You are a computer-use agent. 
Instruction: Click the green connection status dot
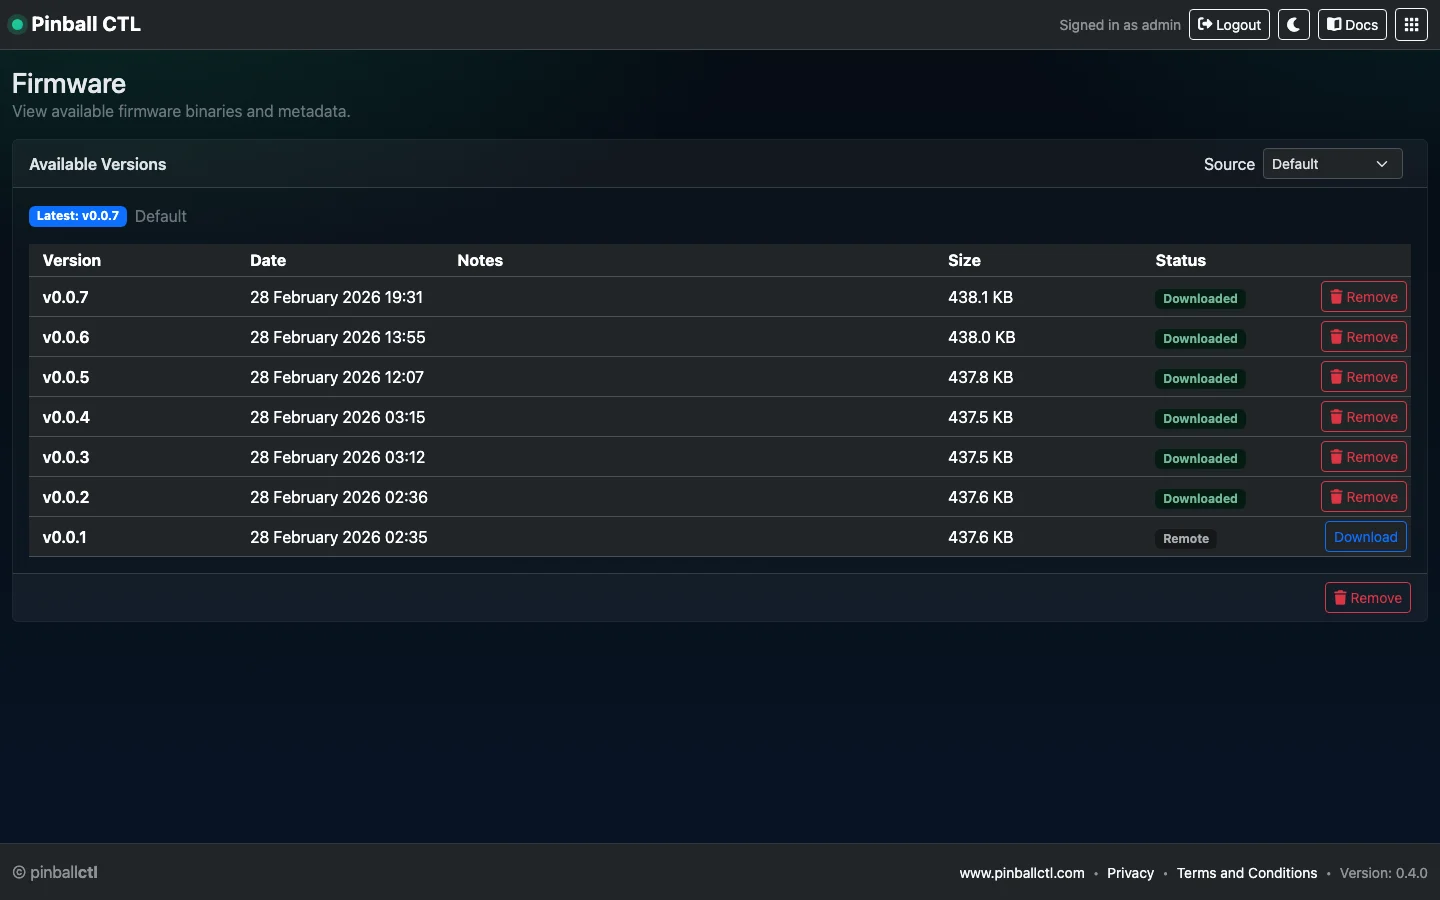click(17, 25)
